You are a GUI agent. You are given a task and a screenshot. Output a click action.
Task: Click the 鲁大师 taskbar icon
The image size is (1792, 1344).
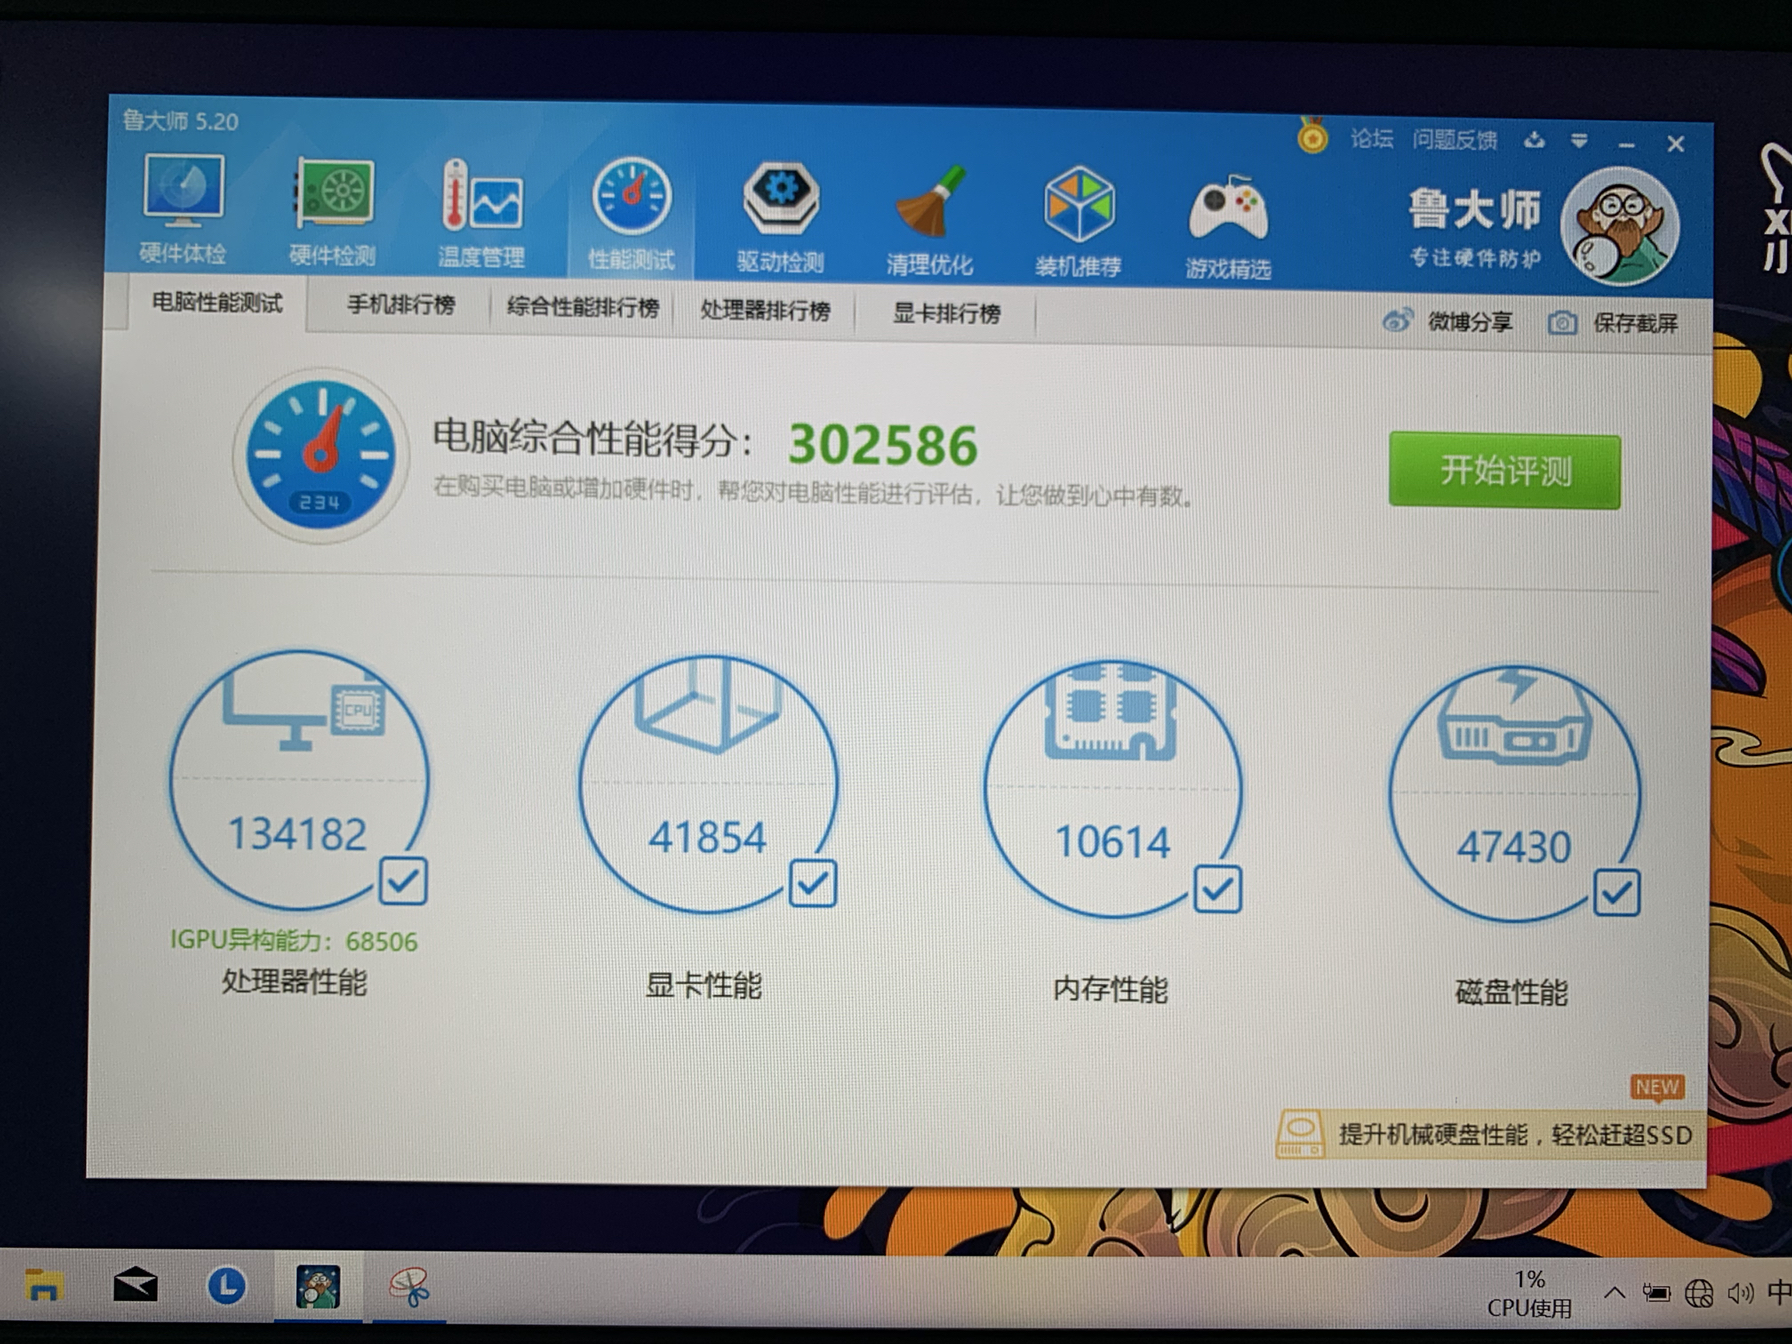click(x=318, y=1287)
